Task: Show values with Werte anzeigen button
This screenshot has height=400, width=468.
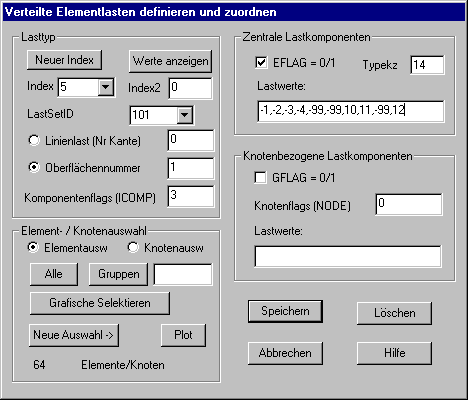Action: coord(170,61)
